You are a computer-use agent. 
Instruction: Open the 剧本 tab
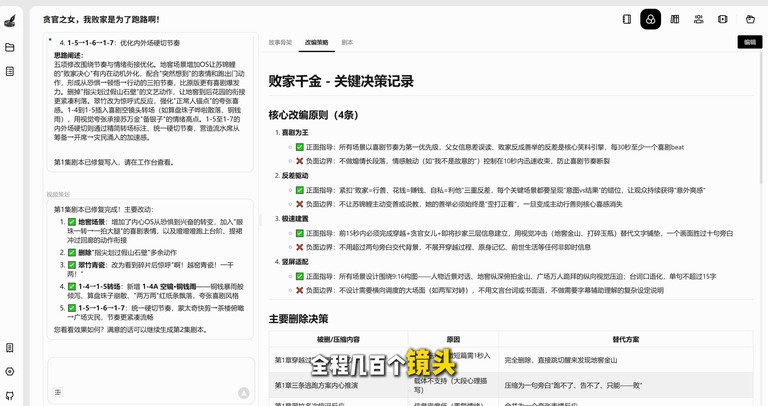tap(347, 43)
